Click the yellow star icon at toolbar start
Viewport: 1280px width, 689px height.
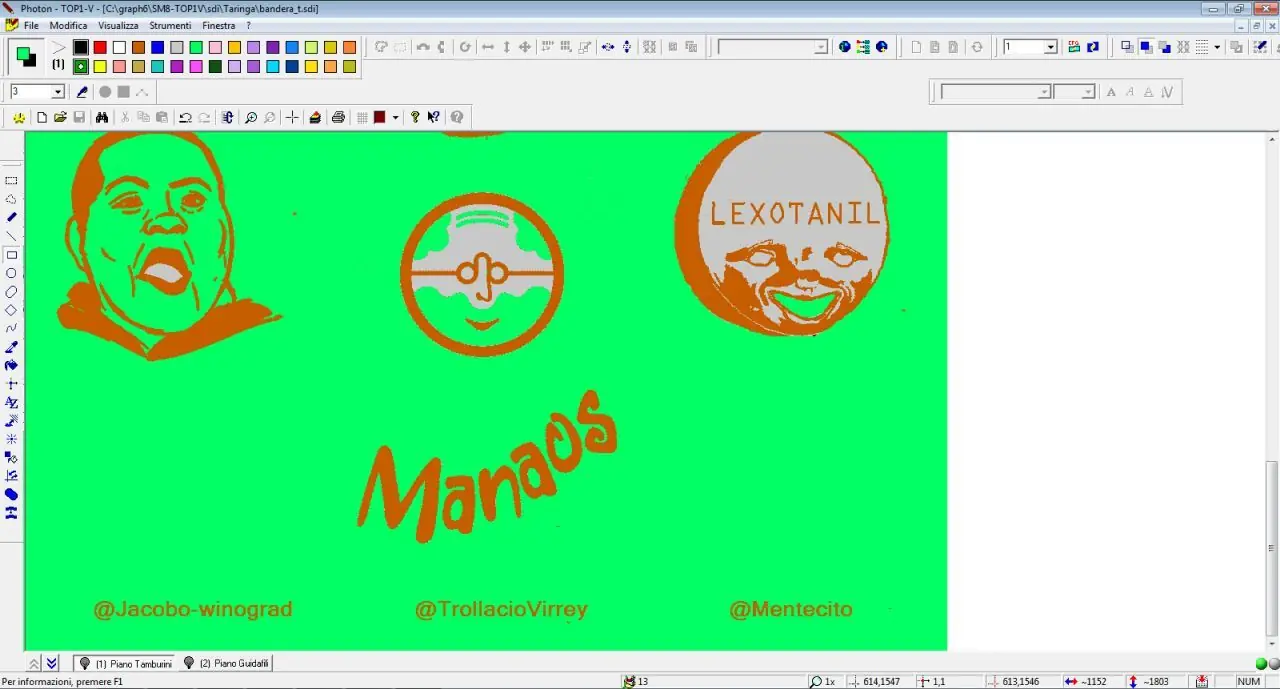(x=19, y=117)
